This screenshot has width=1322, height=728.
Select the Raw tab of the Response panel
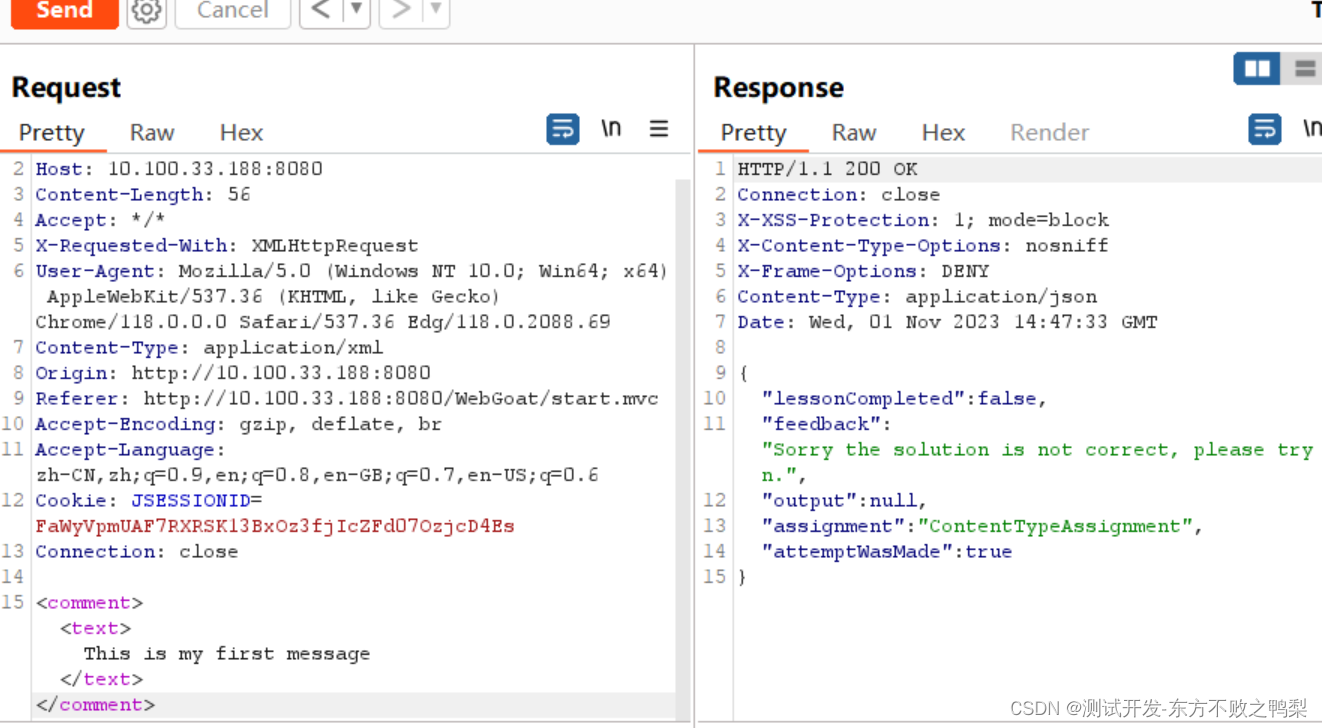854,132
